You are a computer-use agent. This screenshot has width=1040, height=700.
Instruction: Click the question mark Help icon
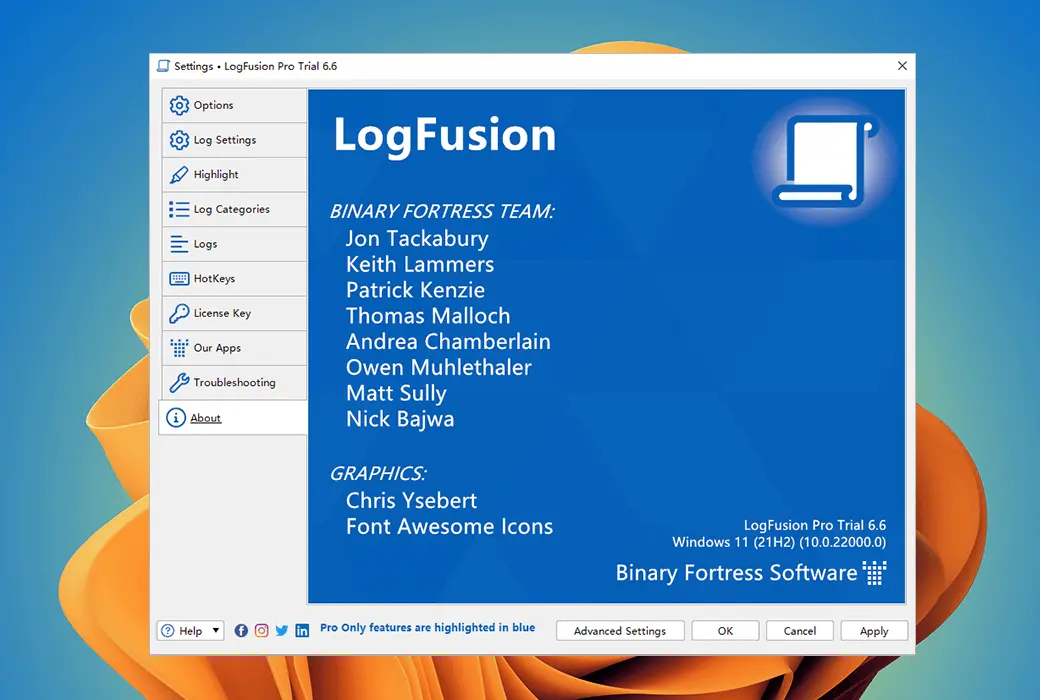pyautogui.click(x=168, y=630)
